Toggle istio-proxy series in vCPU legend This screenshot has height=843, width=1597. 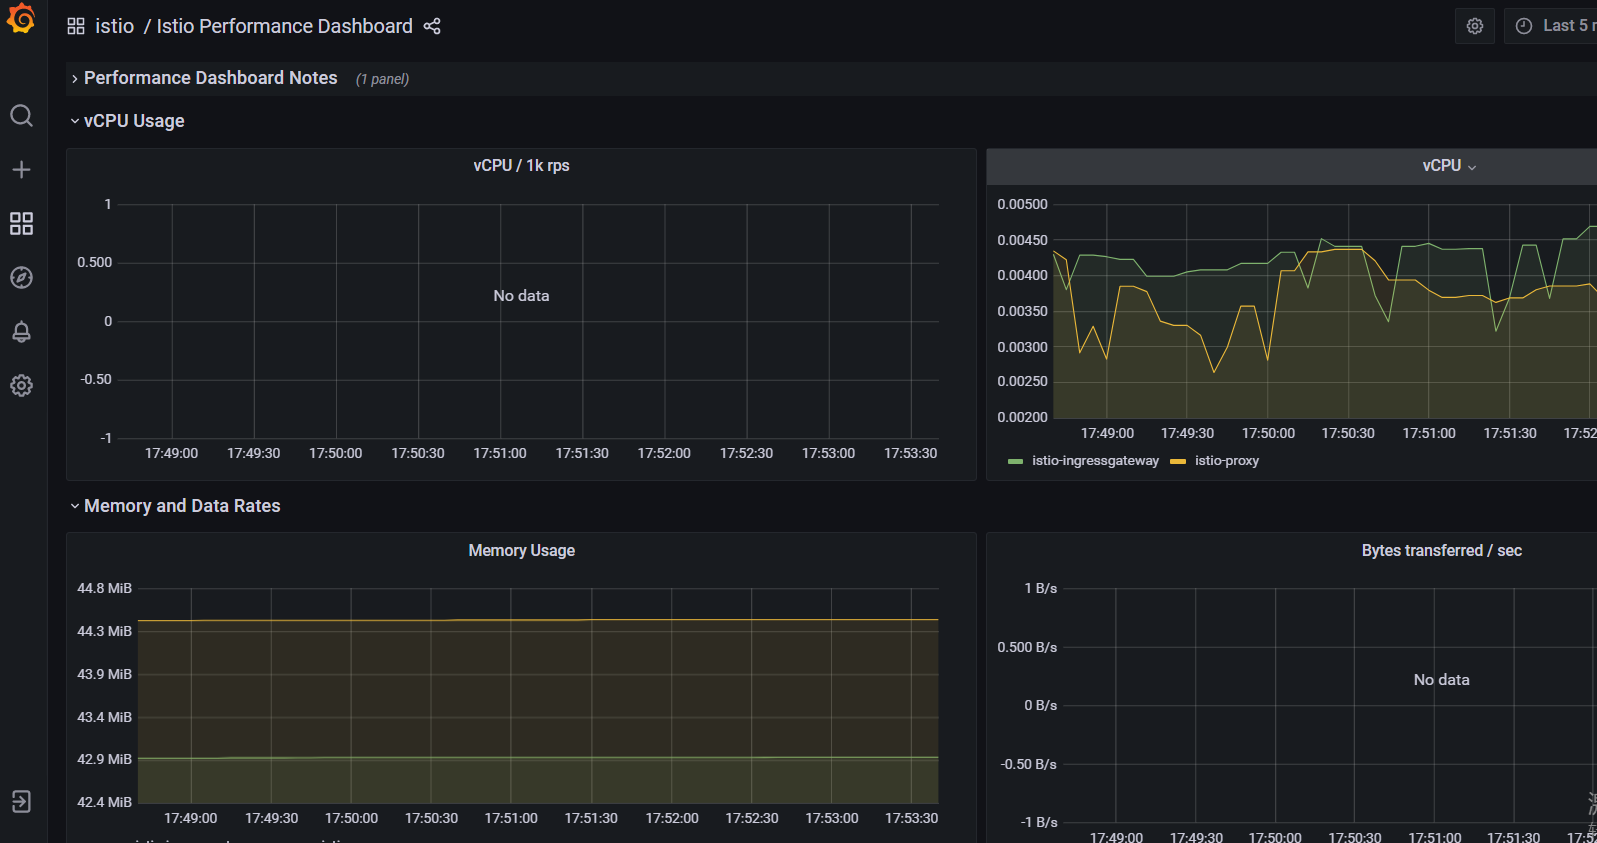pos(1227,461)
